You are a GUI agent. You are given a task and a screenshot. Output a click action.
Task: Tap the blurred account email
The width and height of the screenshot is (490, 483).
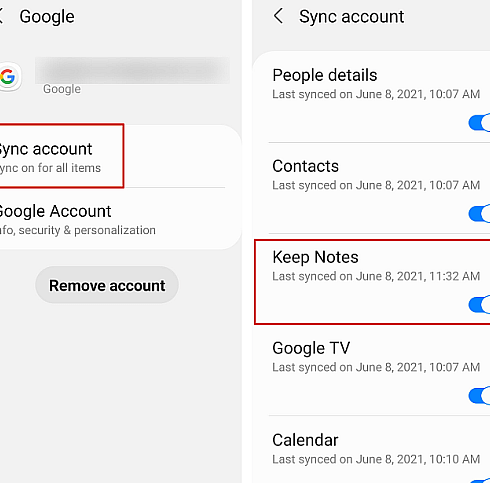132,70
